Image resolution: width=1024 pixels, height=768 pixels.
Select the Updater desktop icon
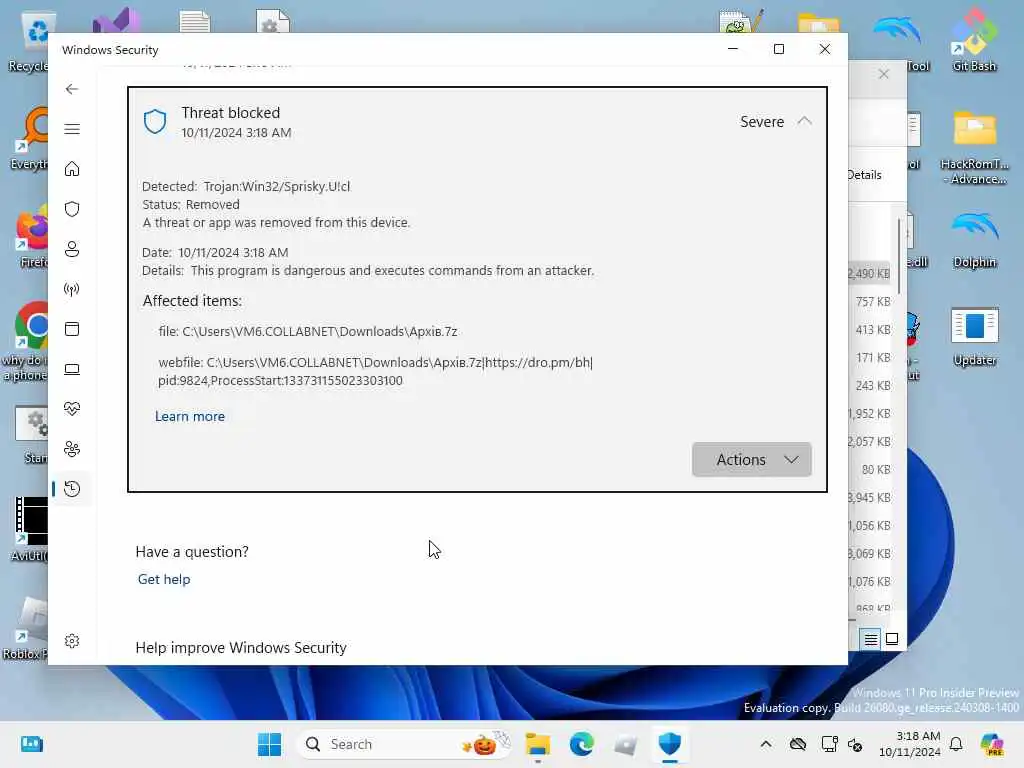974,336
